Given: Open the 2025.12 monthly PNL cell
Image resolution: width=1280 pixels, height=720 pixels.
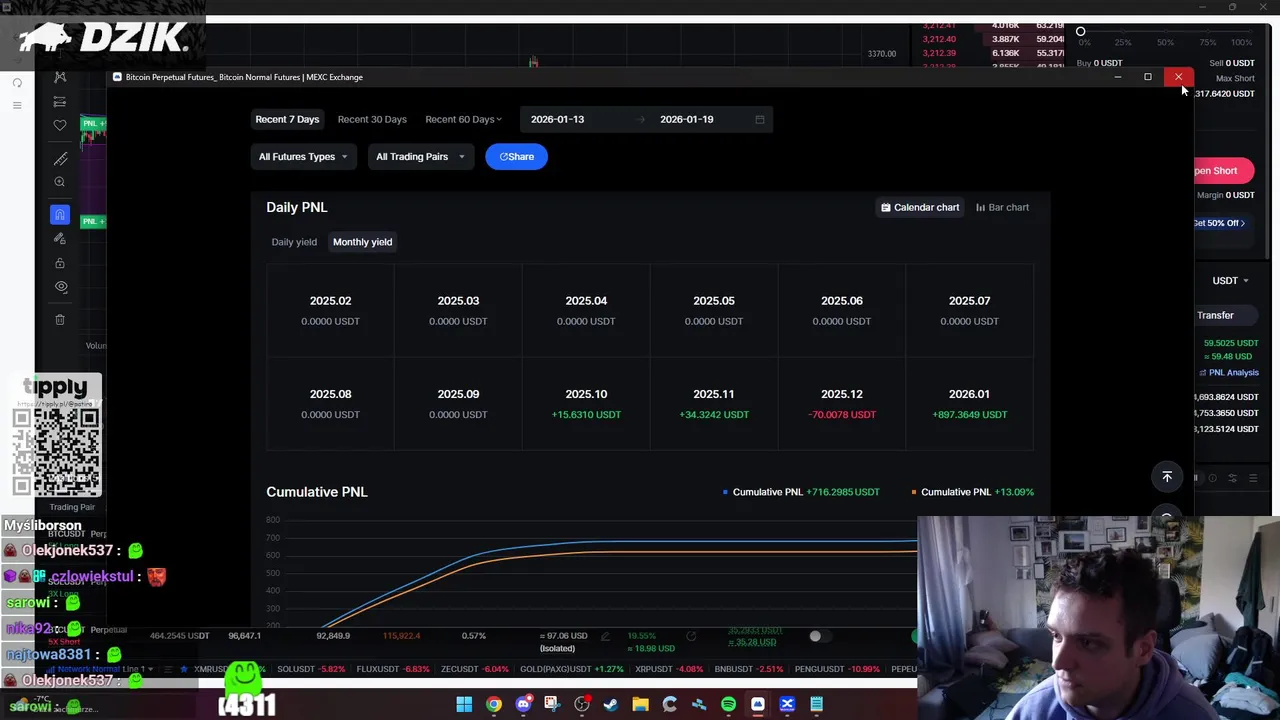Looking at the screenshot, I should pos(842,404).
